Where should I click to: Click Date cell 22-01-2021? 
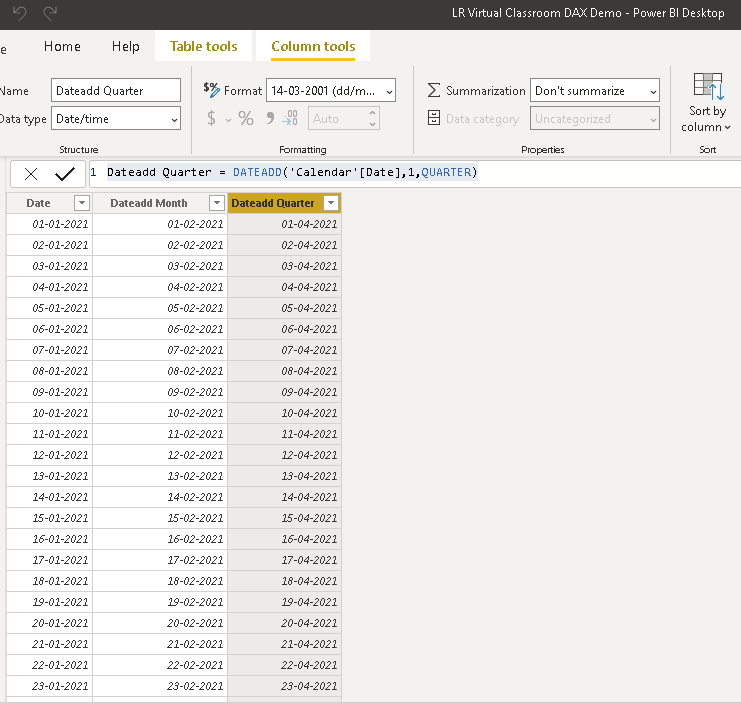50,665
